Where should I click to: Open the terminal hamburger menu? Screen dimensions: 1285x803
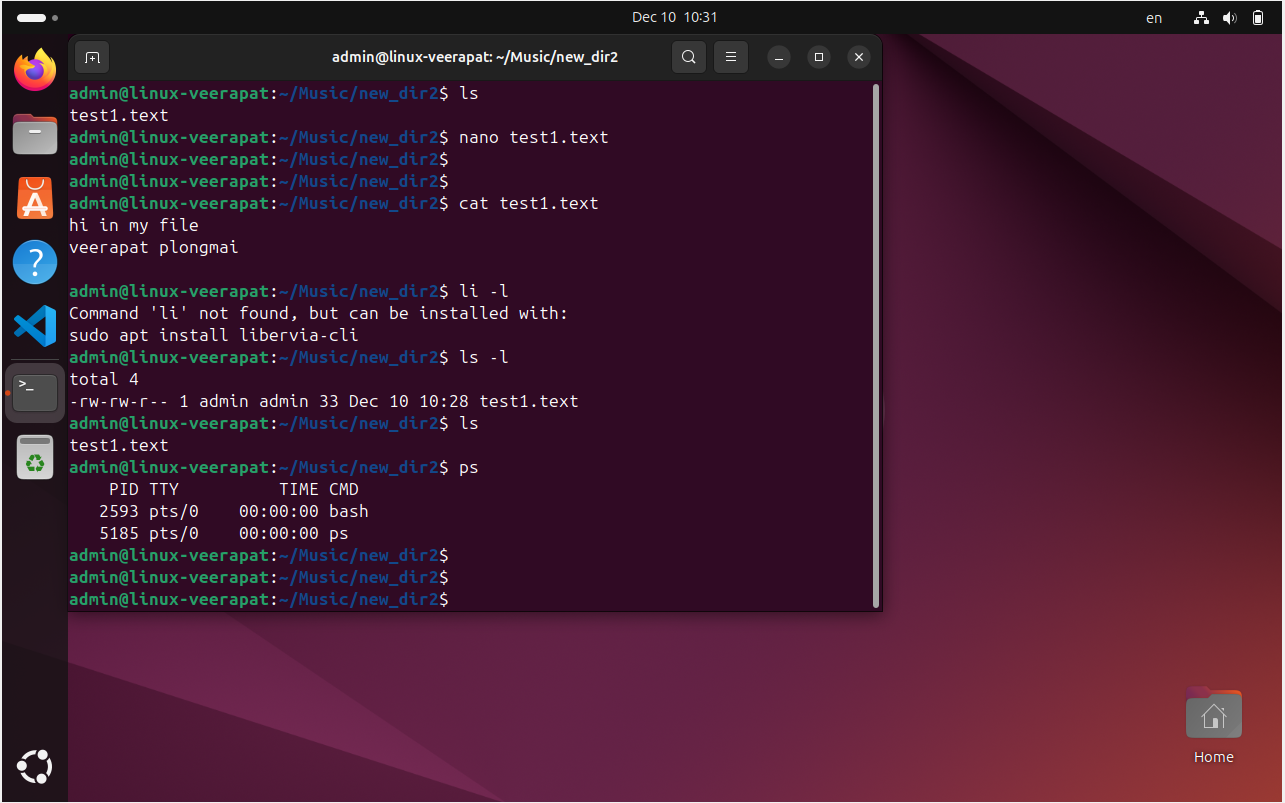(731, 57)
